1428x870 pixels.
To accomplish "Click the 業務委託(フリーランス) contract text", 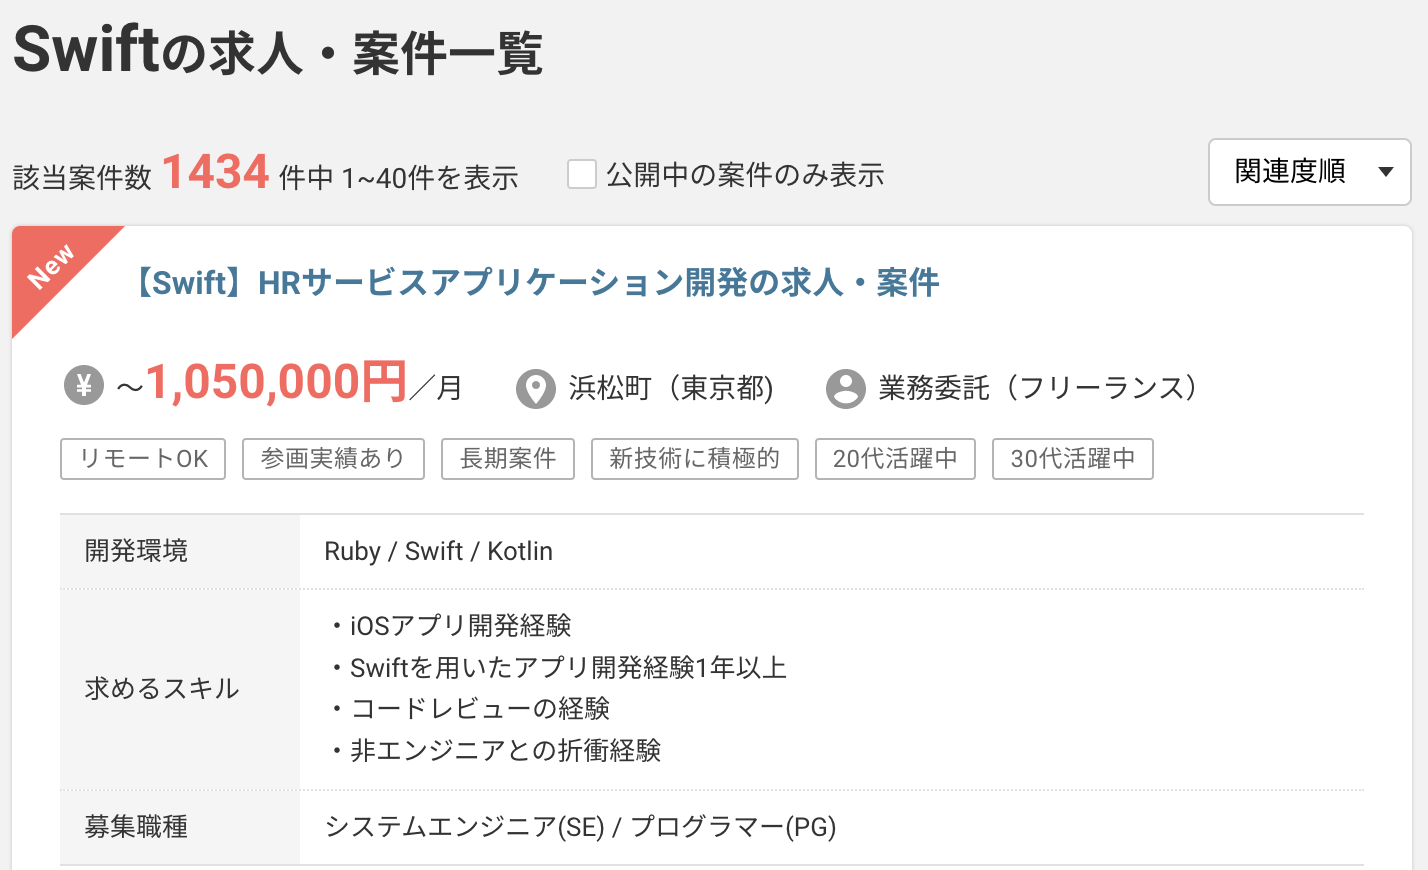I will pyautogui.click(x=1039, y=388).
